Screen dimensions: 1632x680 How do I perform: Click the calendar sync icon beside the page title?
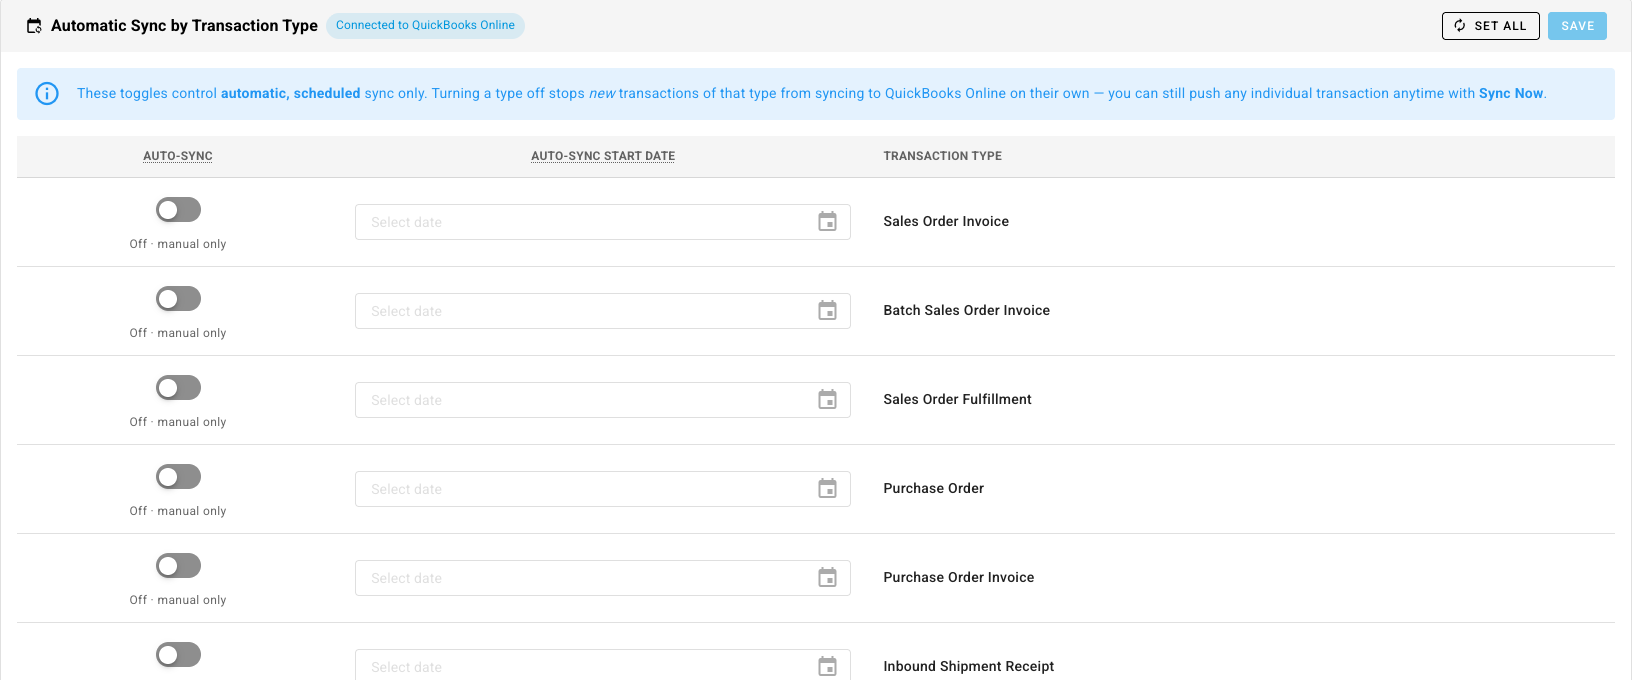coord(34,26)
